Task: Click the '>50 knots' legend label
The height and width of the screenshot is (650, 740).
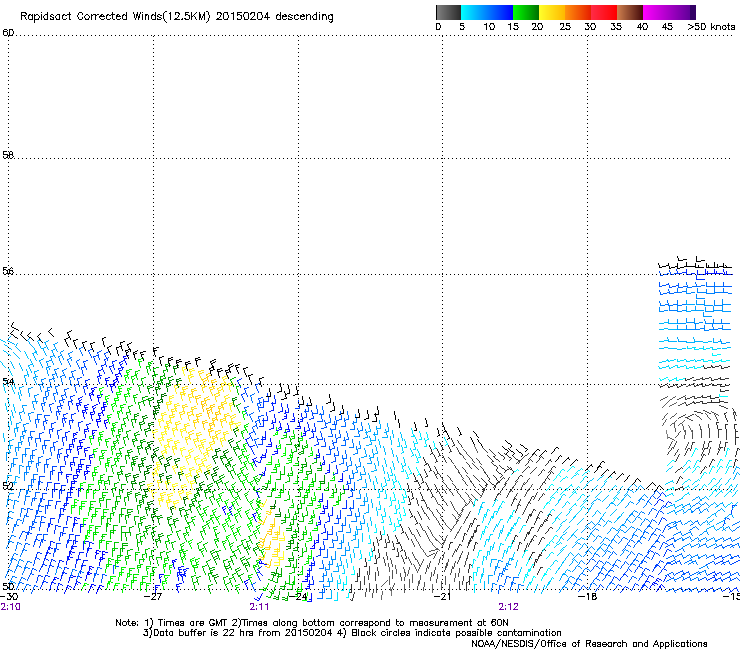Action: pyautogui.click(x=711, y=27)
